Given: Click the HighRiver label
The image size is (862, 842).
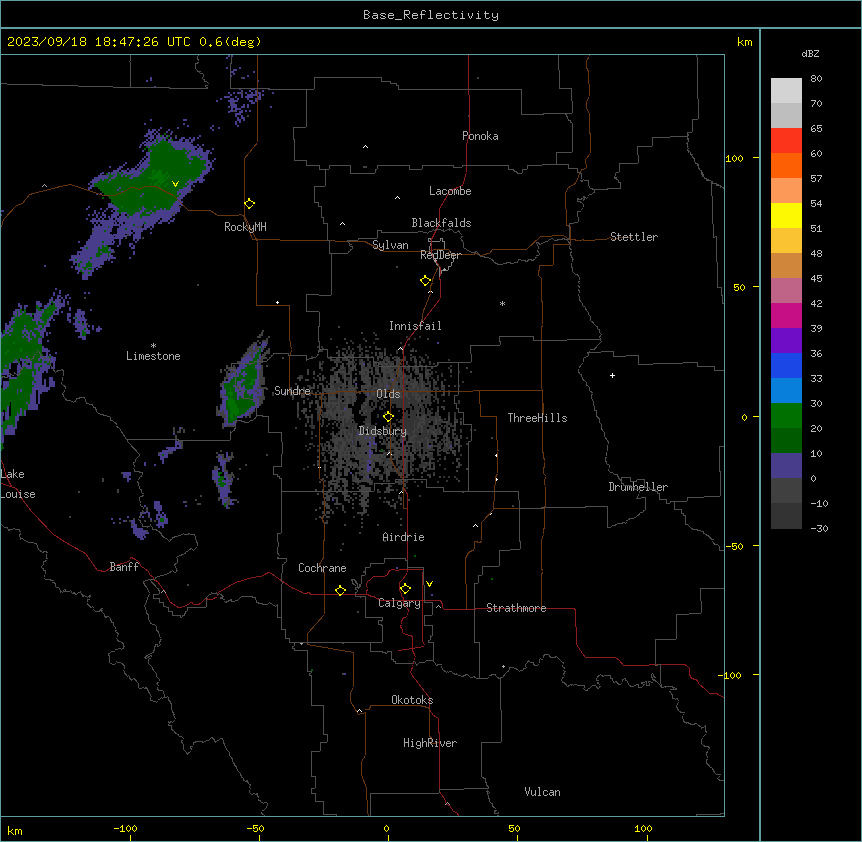Looking at the screenshot, I should click(430, 743).
